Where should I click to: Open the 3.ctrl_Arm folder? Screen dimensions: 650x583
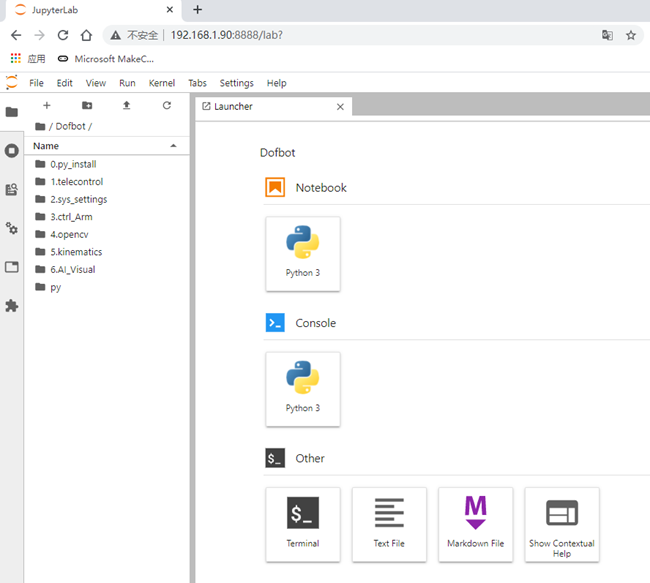pos(70,217)
